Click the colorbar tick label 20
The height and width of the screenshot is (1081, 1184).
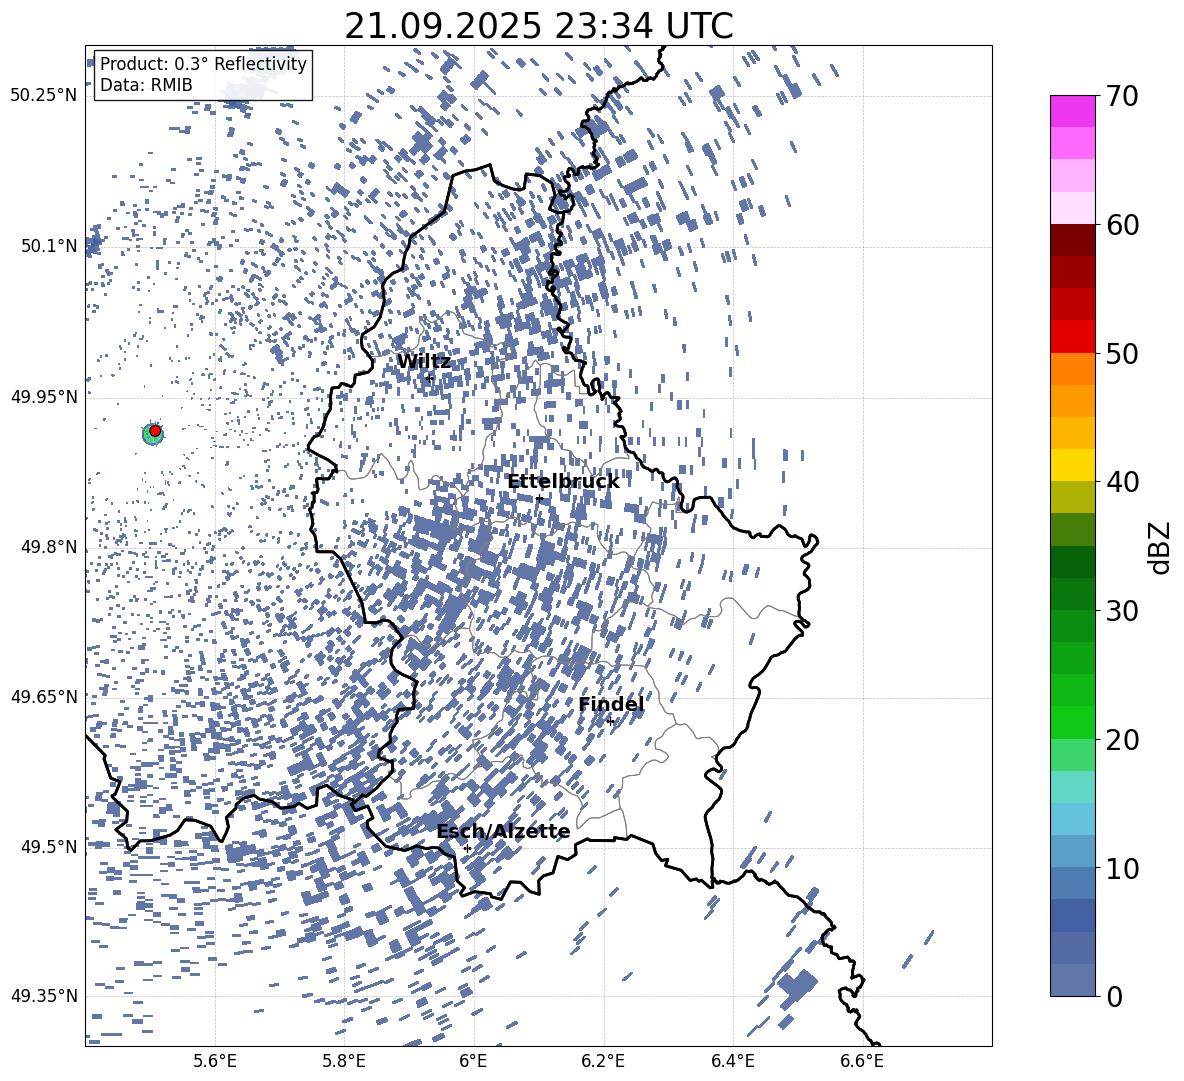(x=1122, y=740)
